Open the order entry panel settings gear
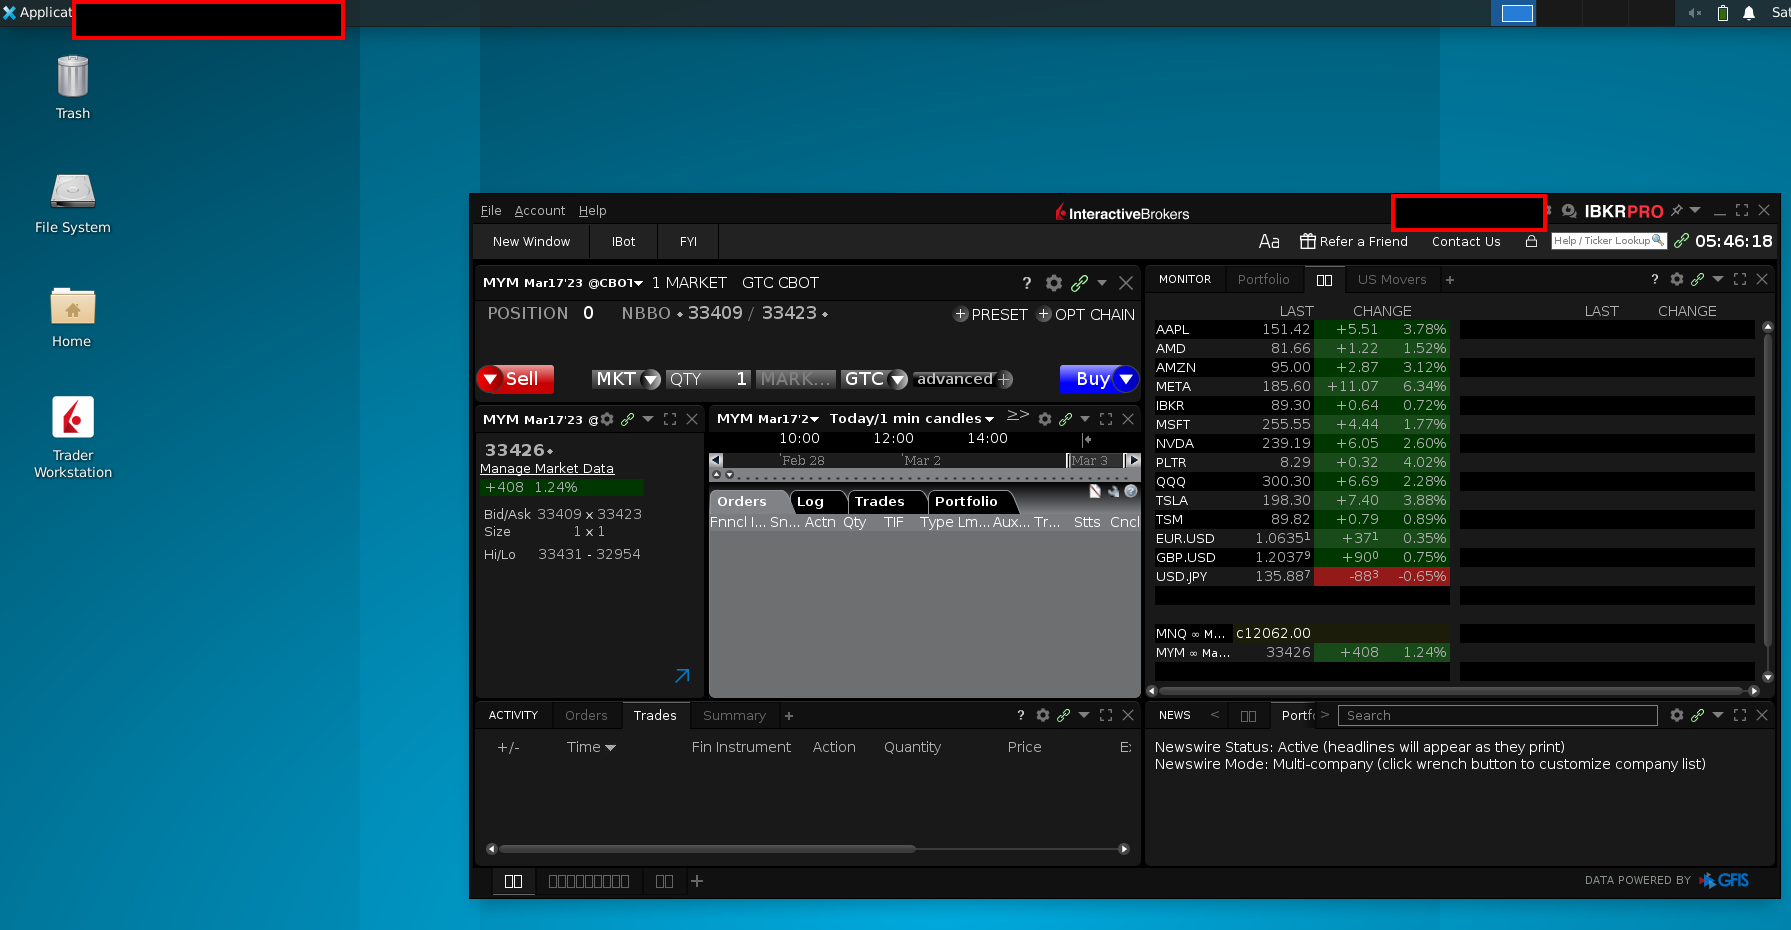The height and width of the screenshot is (930, 1791). click(1053, 283)
